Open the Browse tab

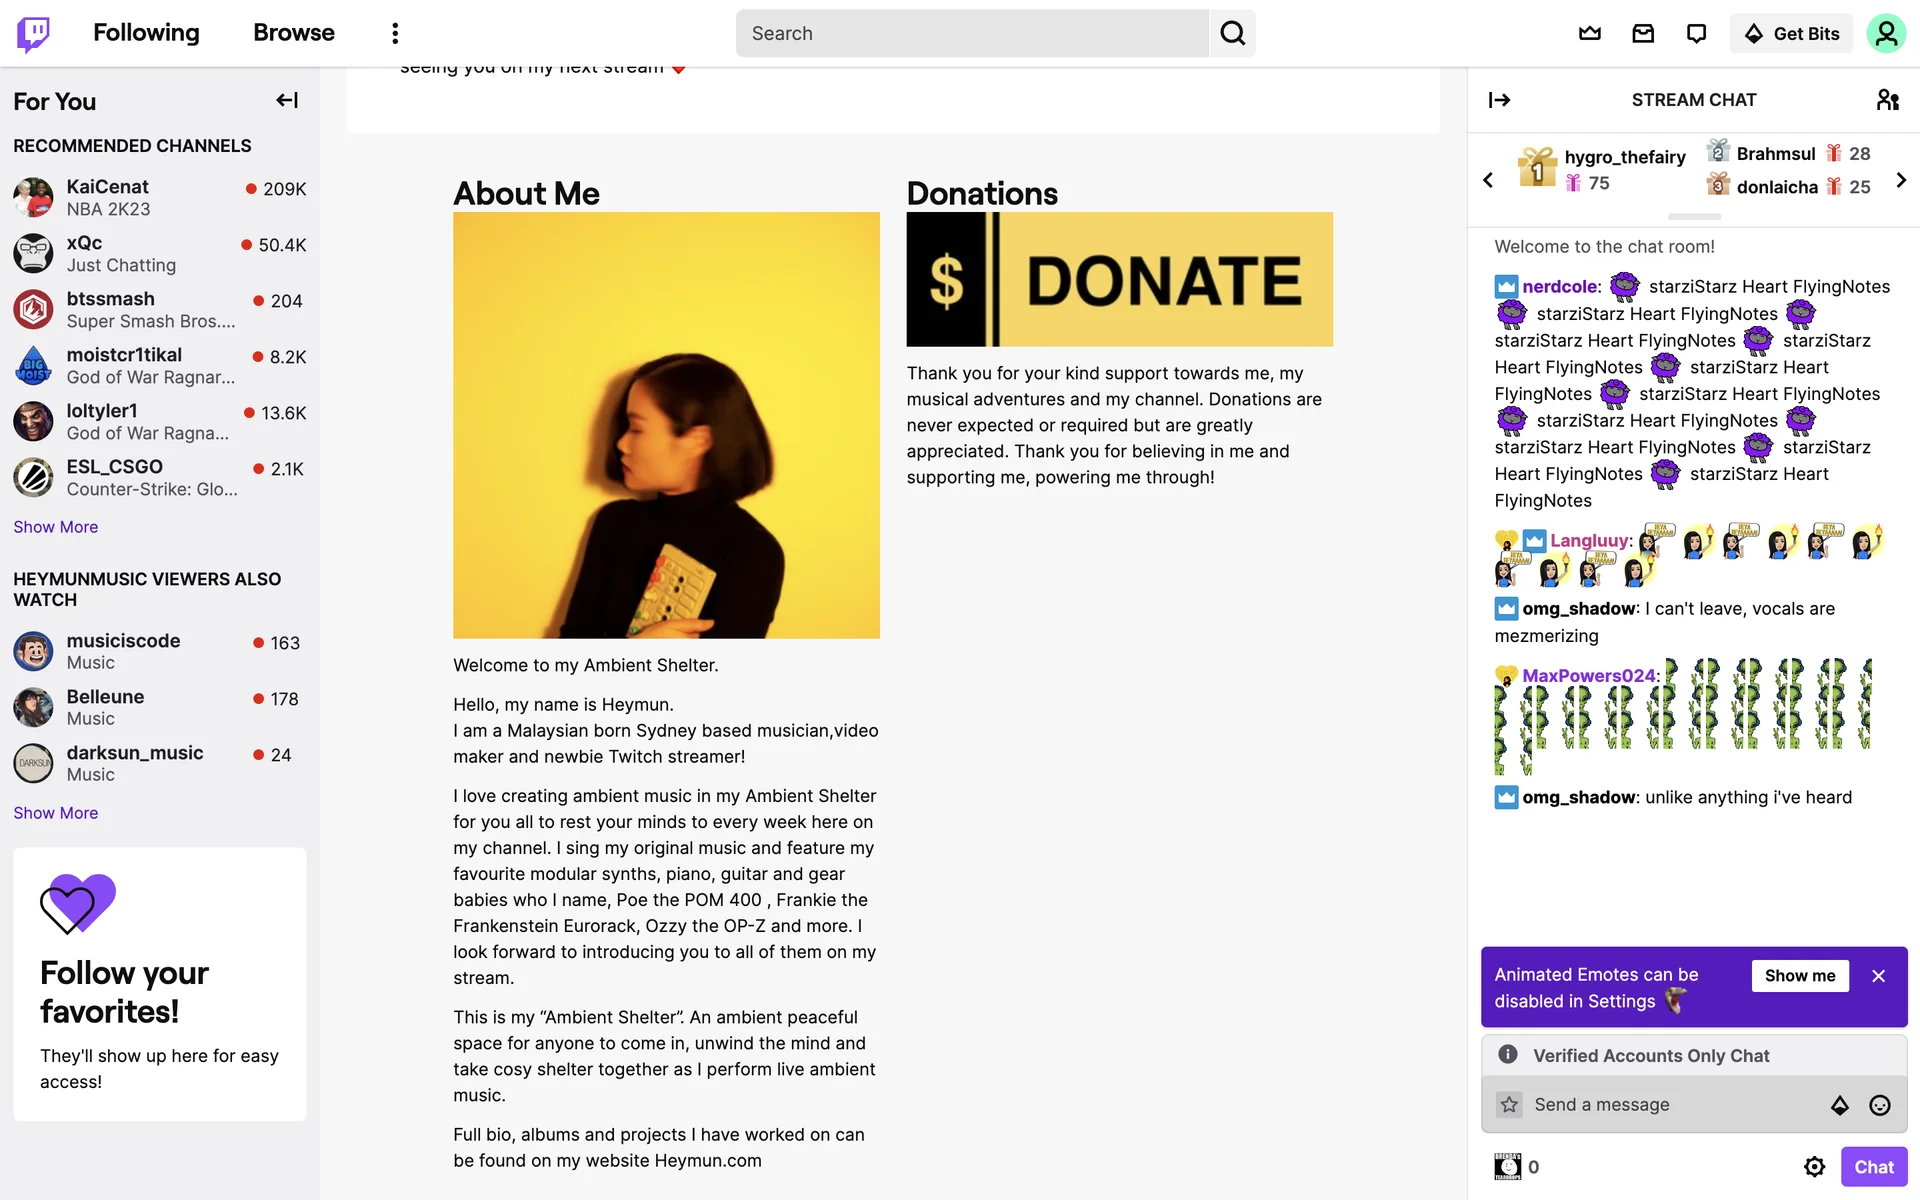pos(294,33)
